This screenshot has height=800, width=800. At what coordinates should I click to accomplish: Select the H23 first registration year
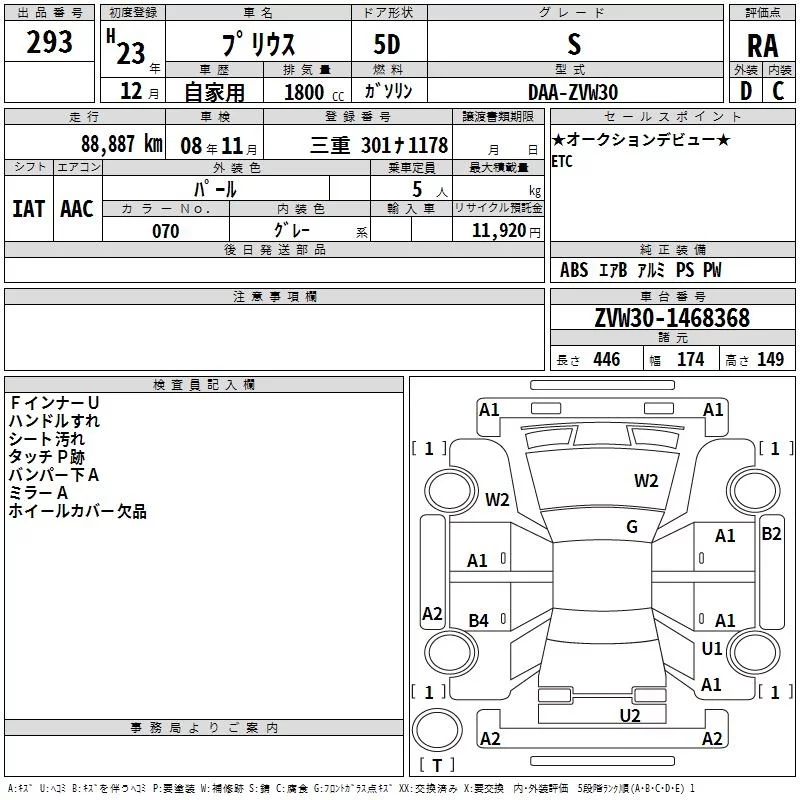pyautogui.click(x=126, y=47)
